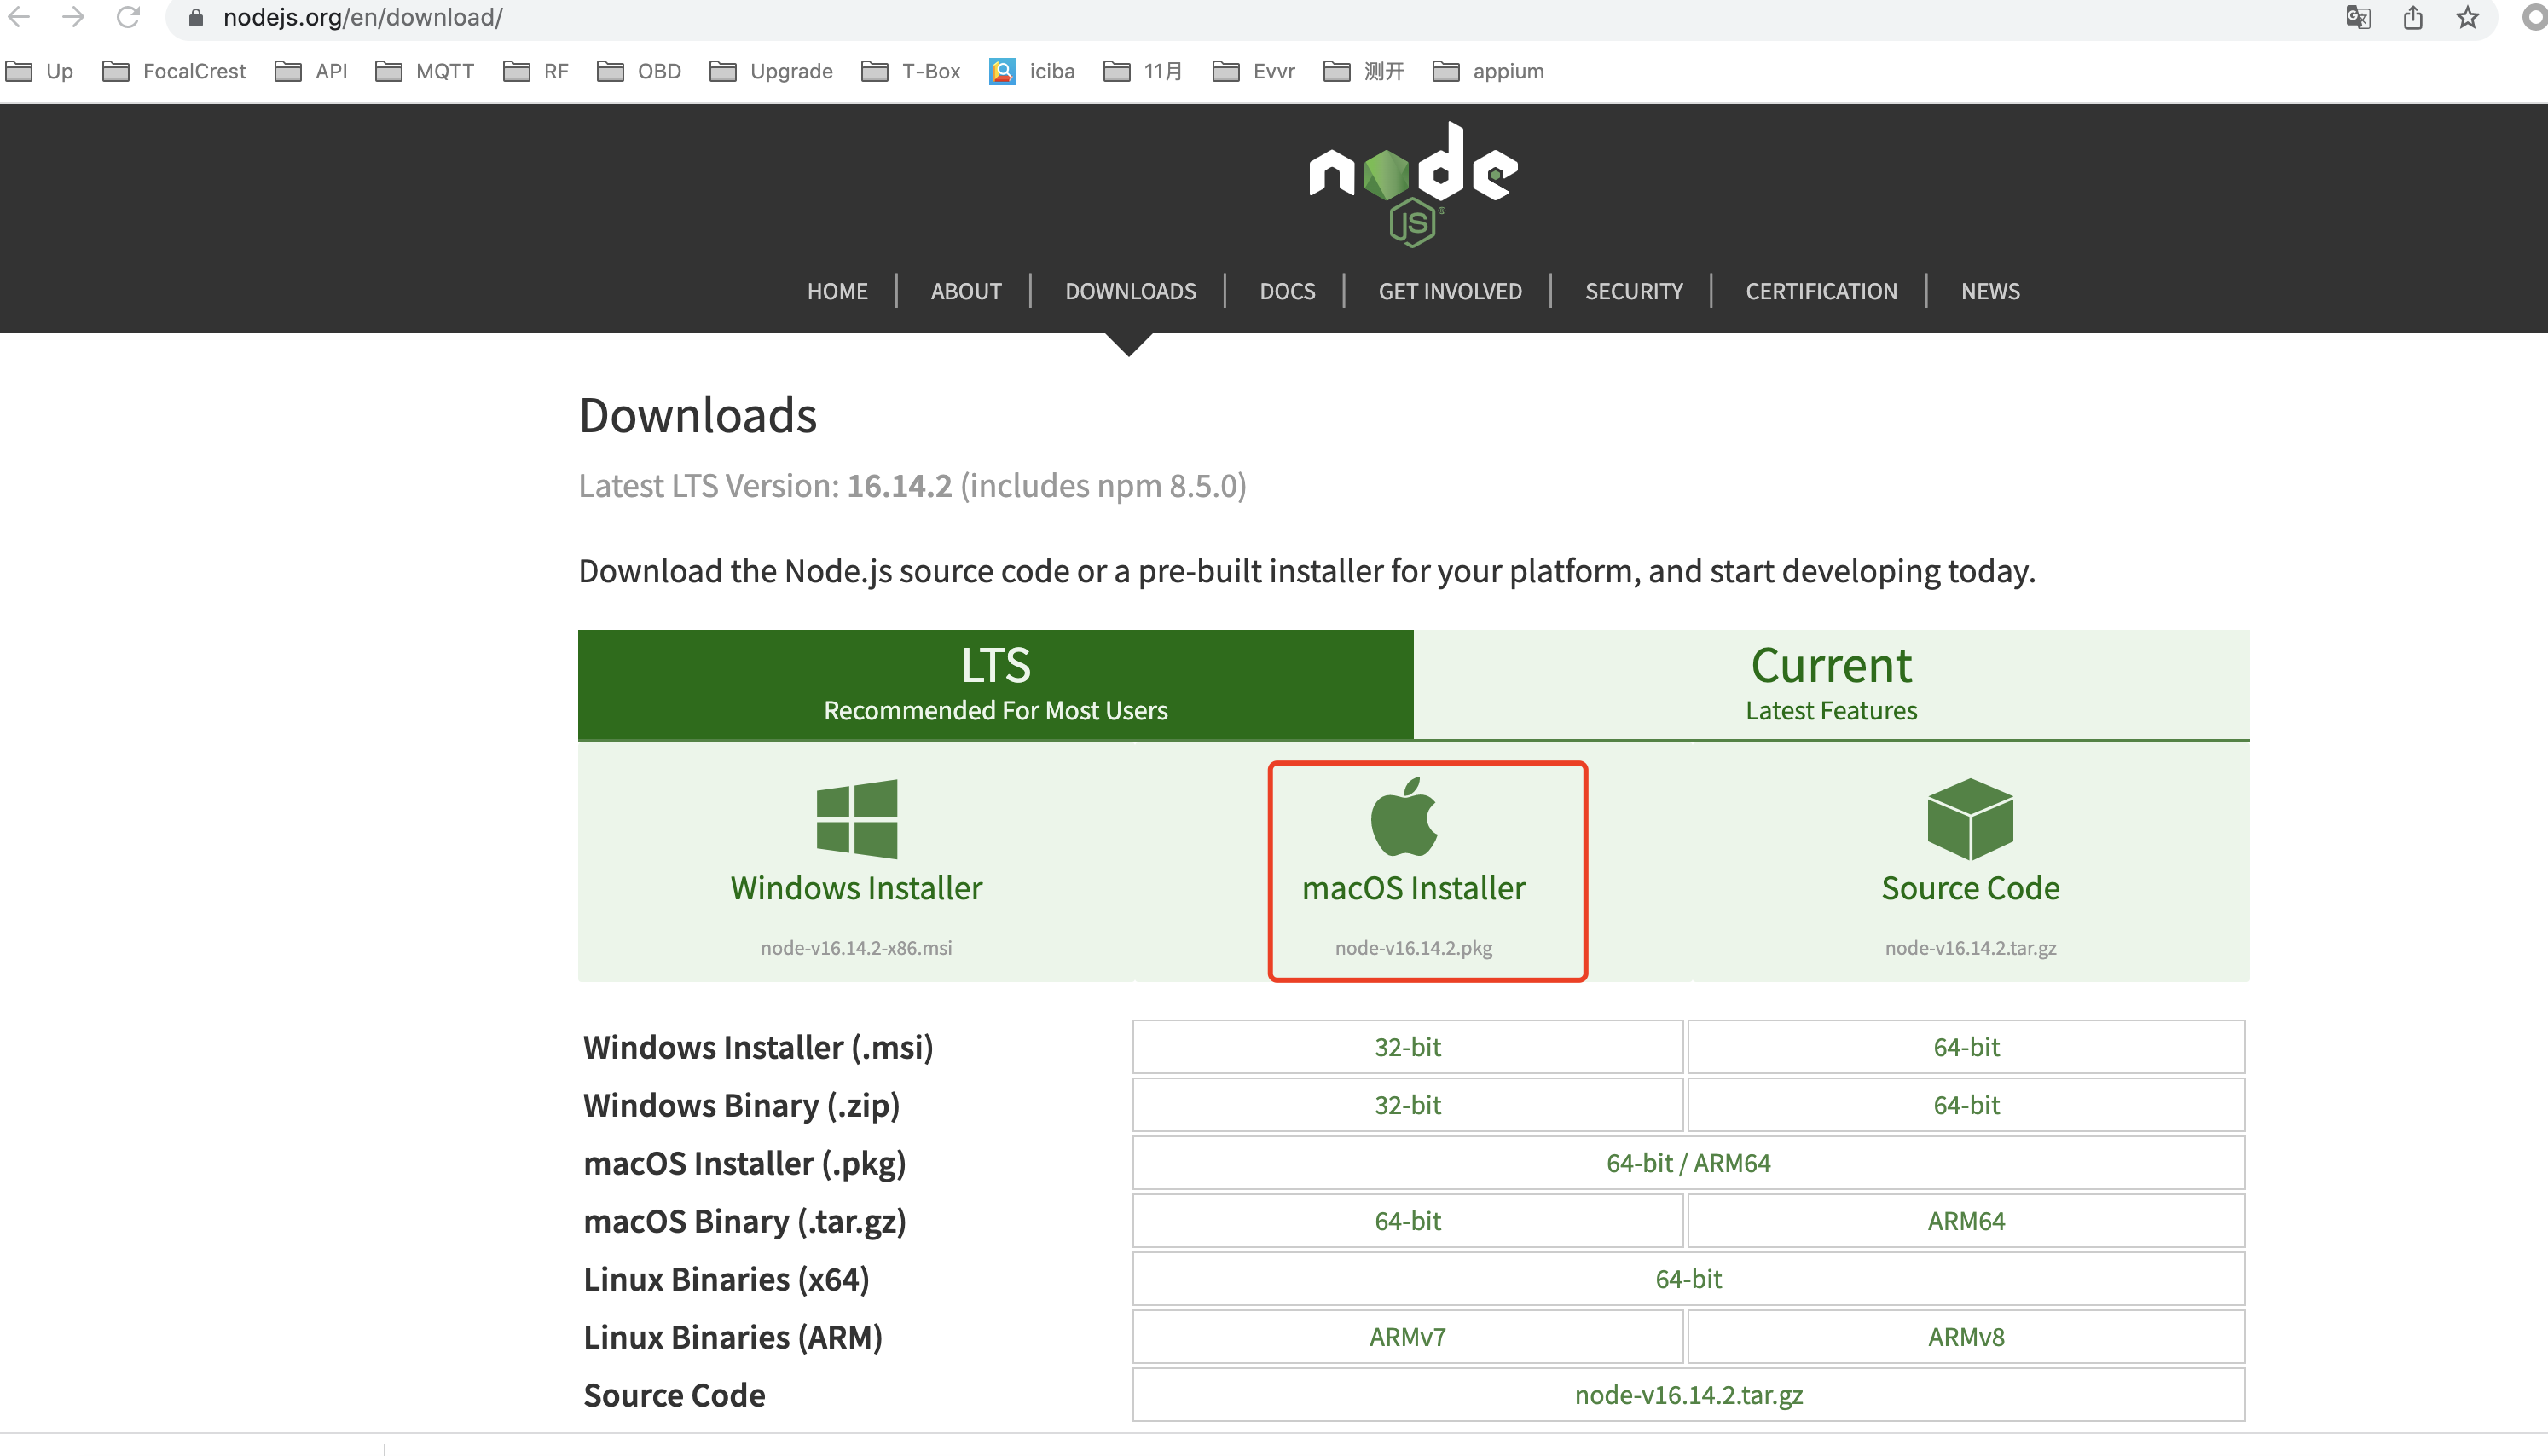Screen dimensions: 2548x1456
Task: Open the iciba bookmark
Action: point(1032,71)
